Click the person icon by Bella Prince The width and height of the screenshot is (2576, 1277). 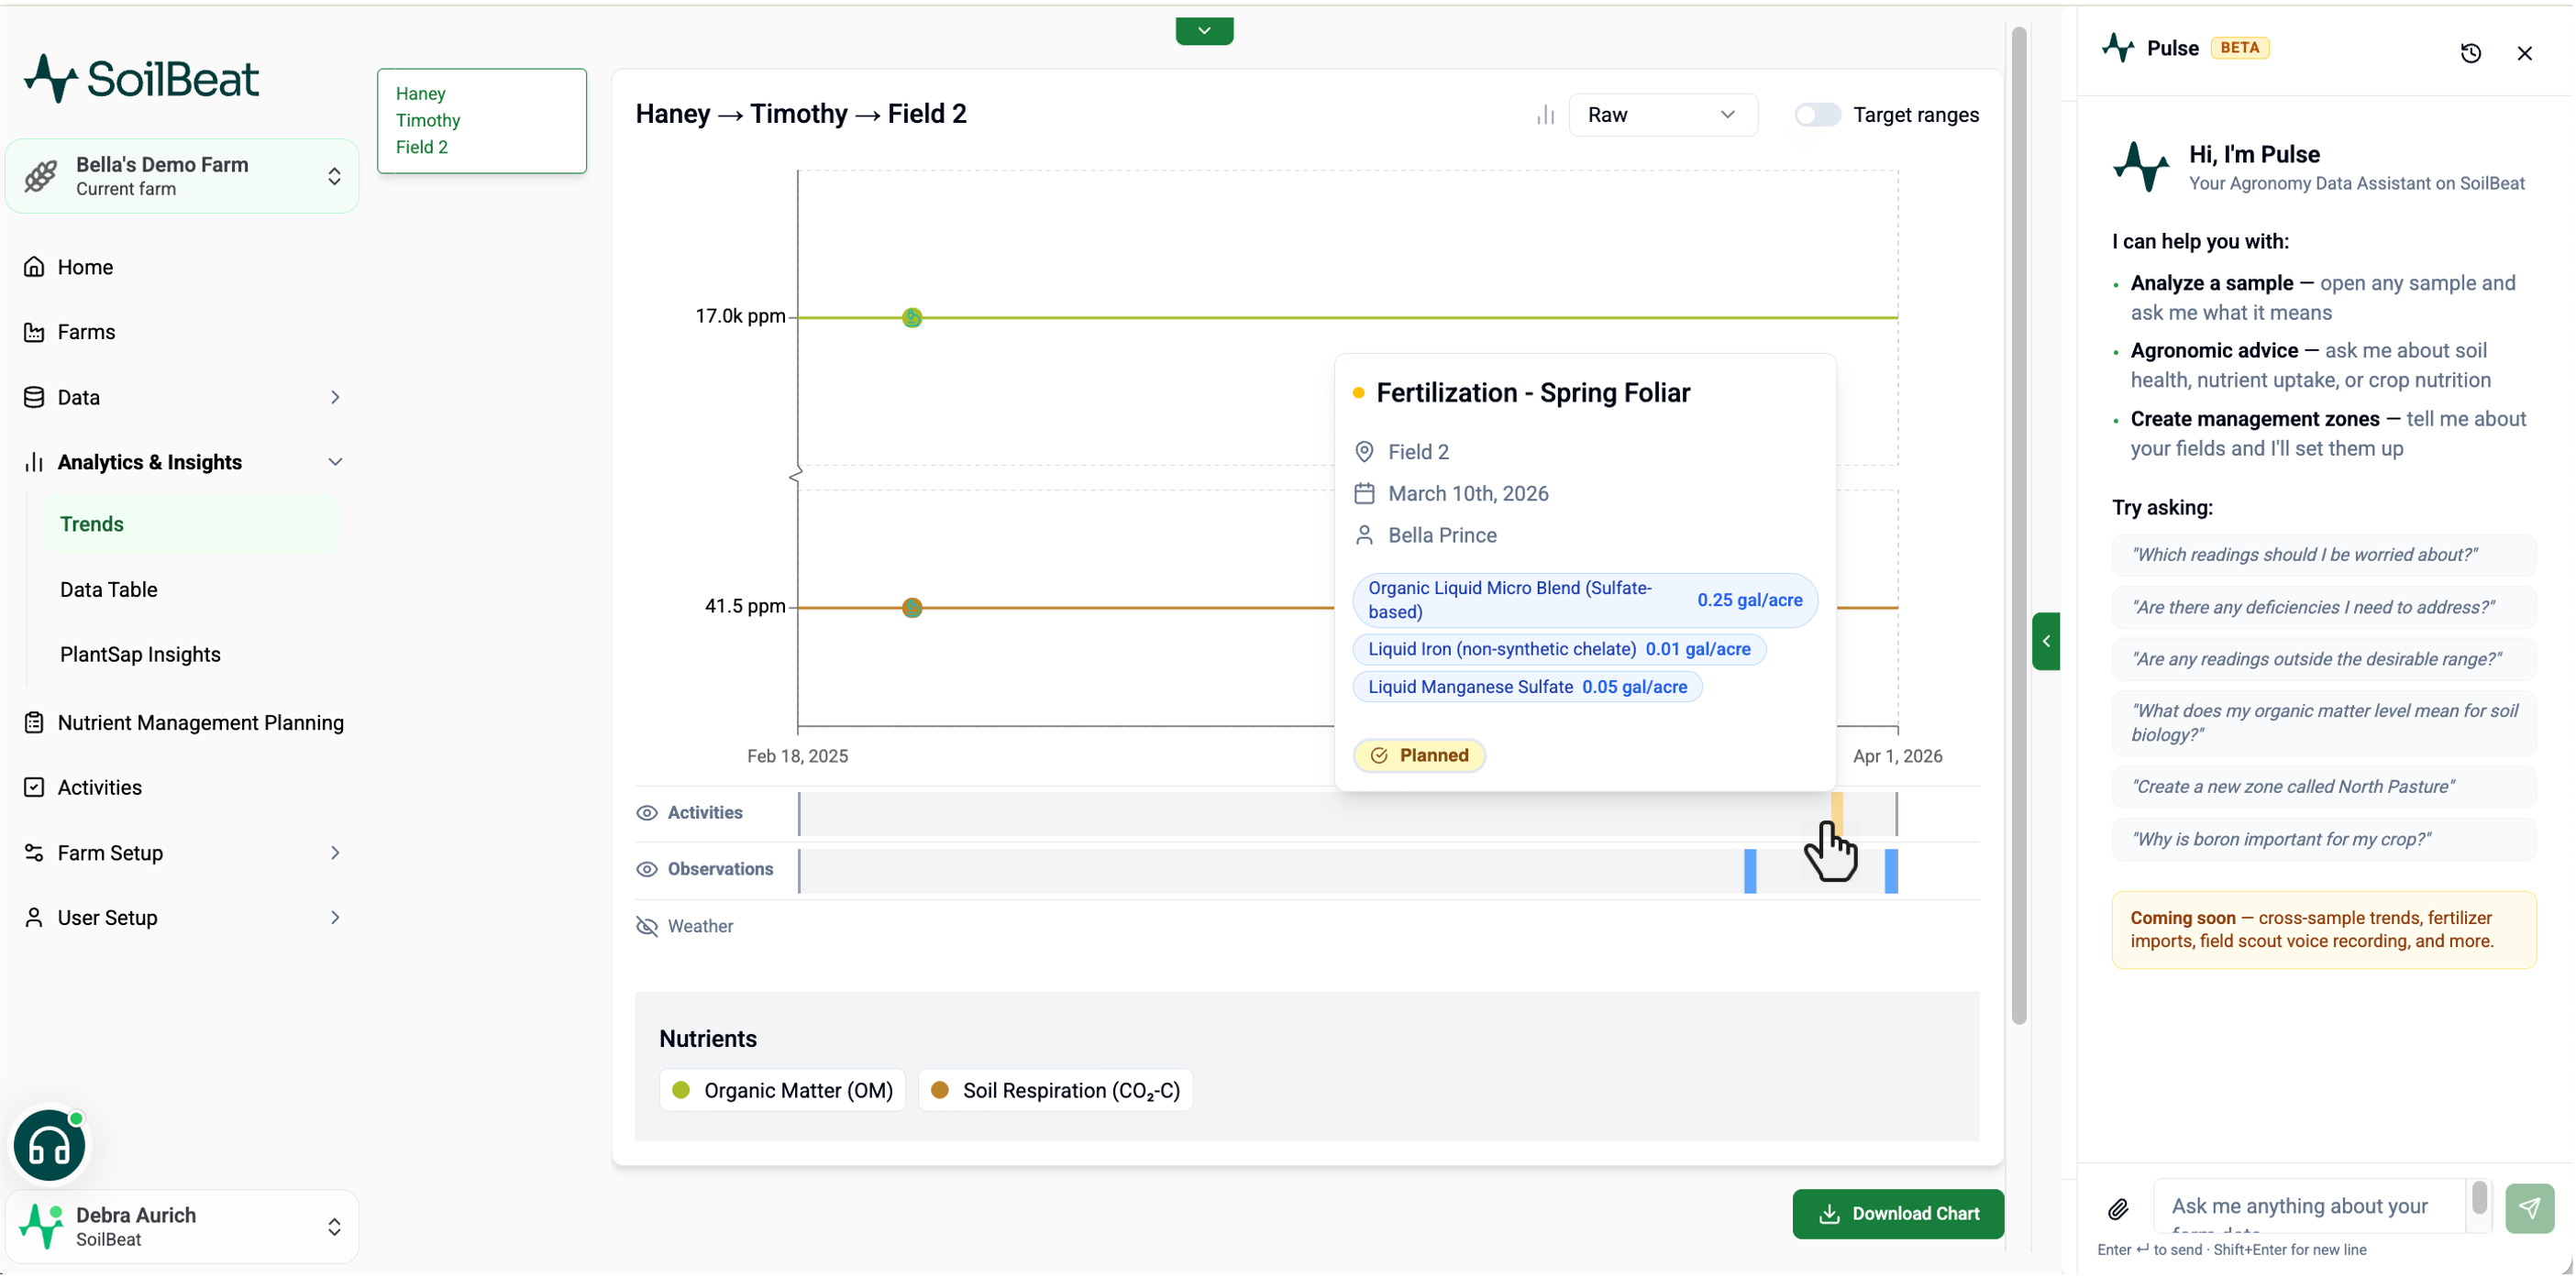pos(1363,536)
